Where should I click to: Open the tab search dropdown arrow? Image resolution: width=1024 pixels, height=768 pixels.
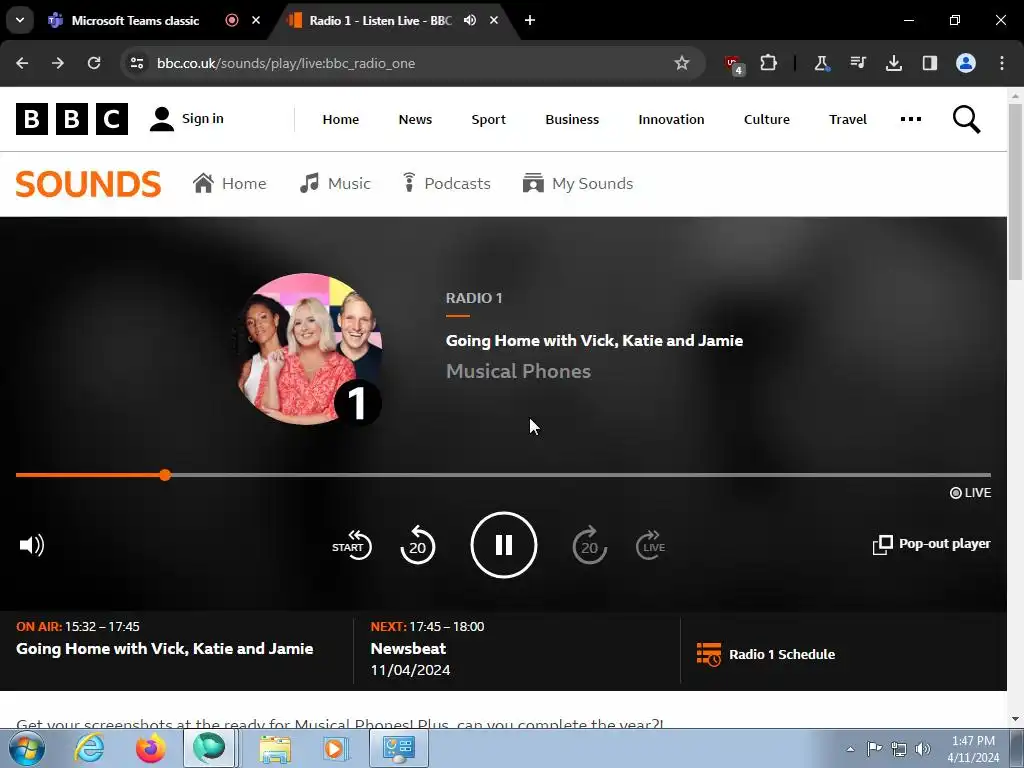(x=20, y=20)
